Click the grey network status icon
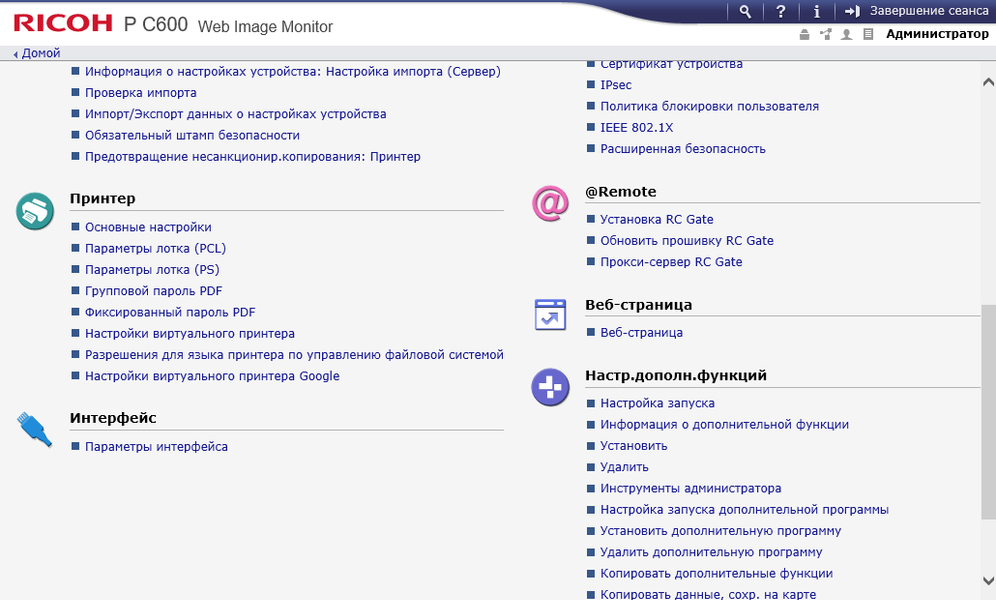Viewport: 996px width, 600px height. coord(825,35)
